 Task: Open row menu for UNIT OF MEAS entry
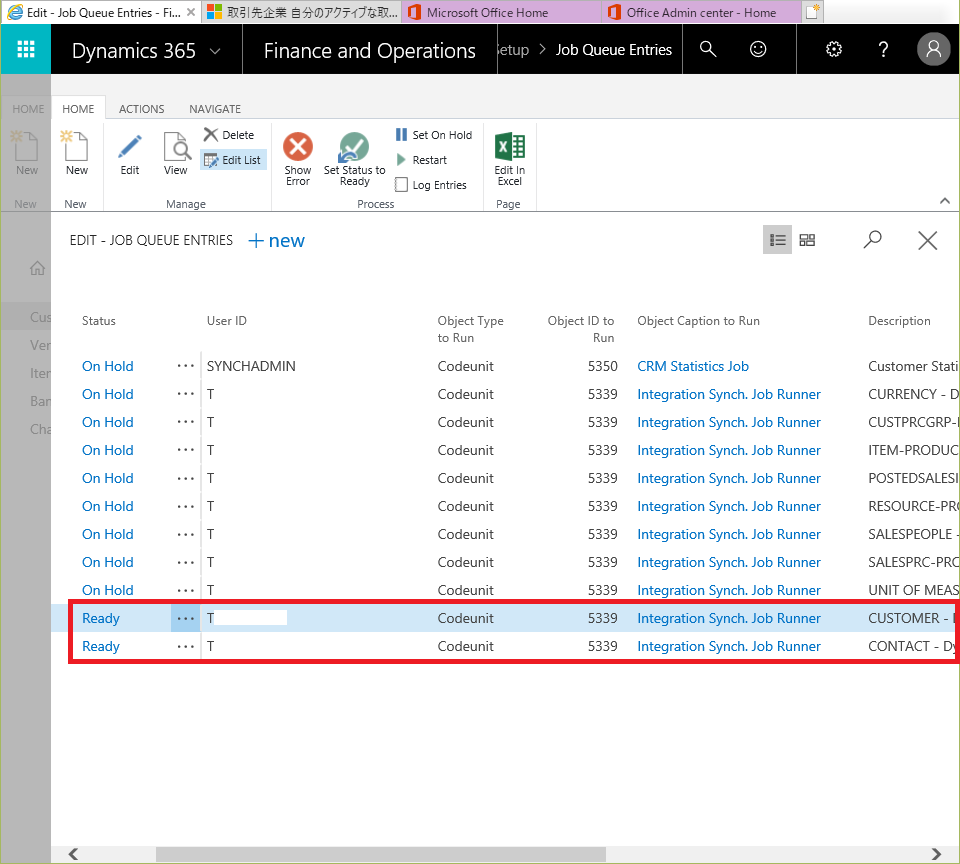point(186,590)
